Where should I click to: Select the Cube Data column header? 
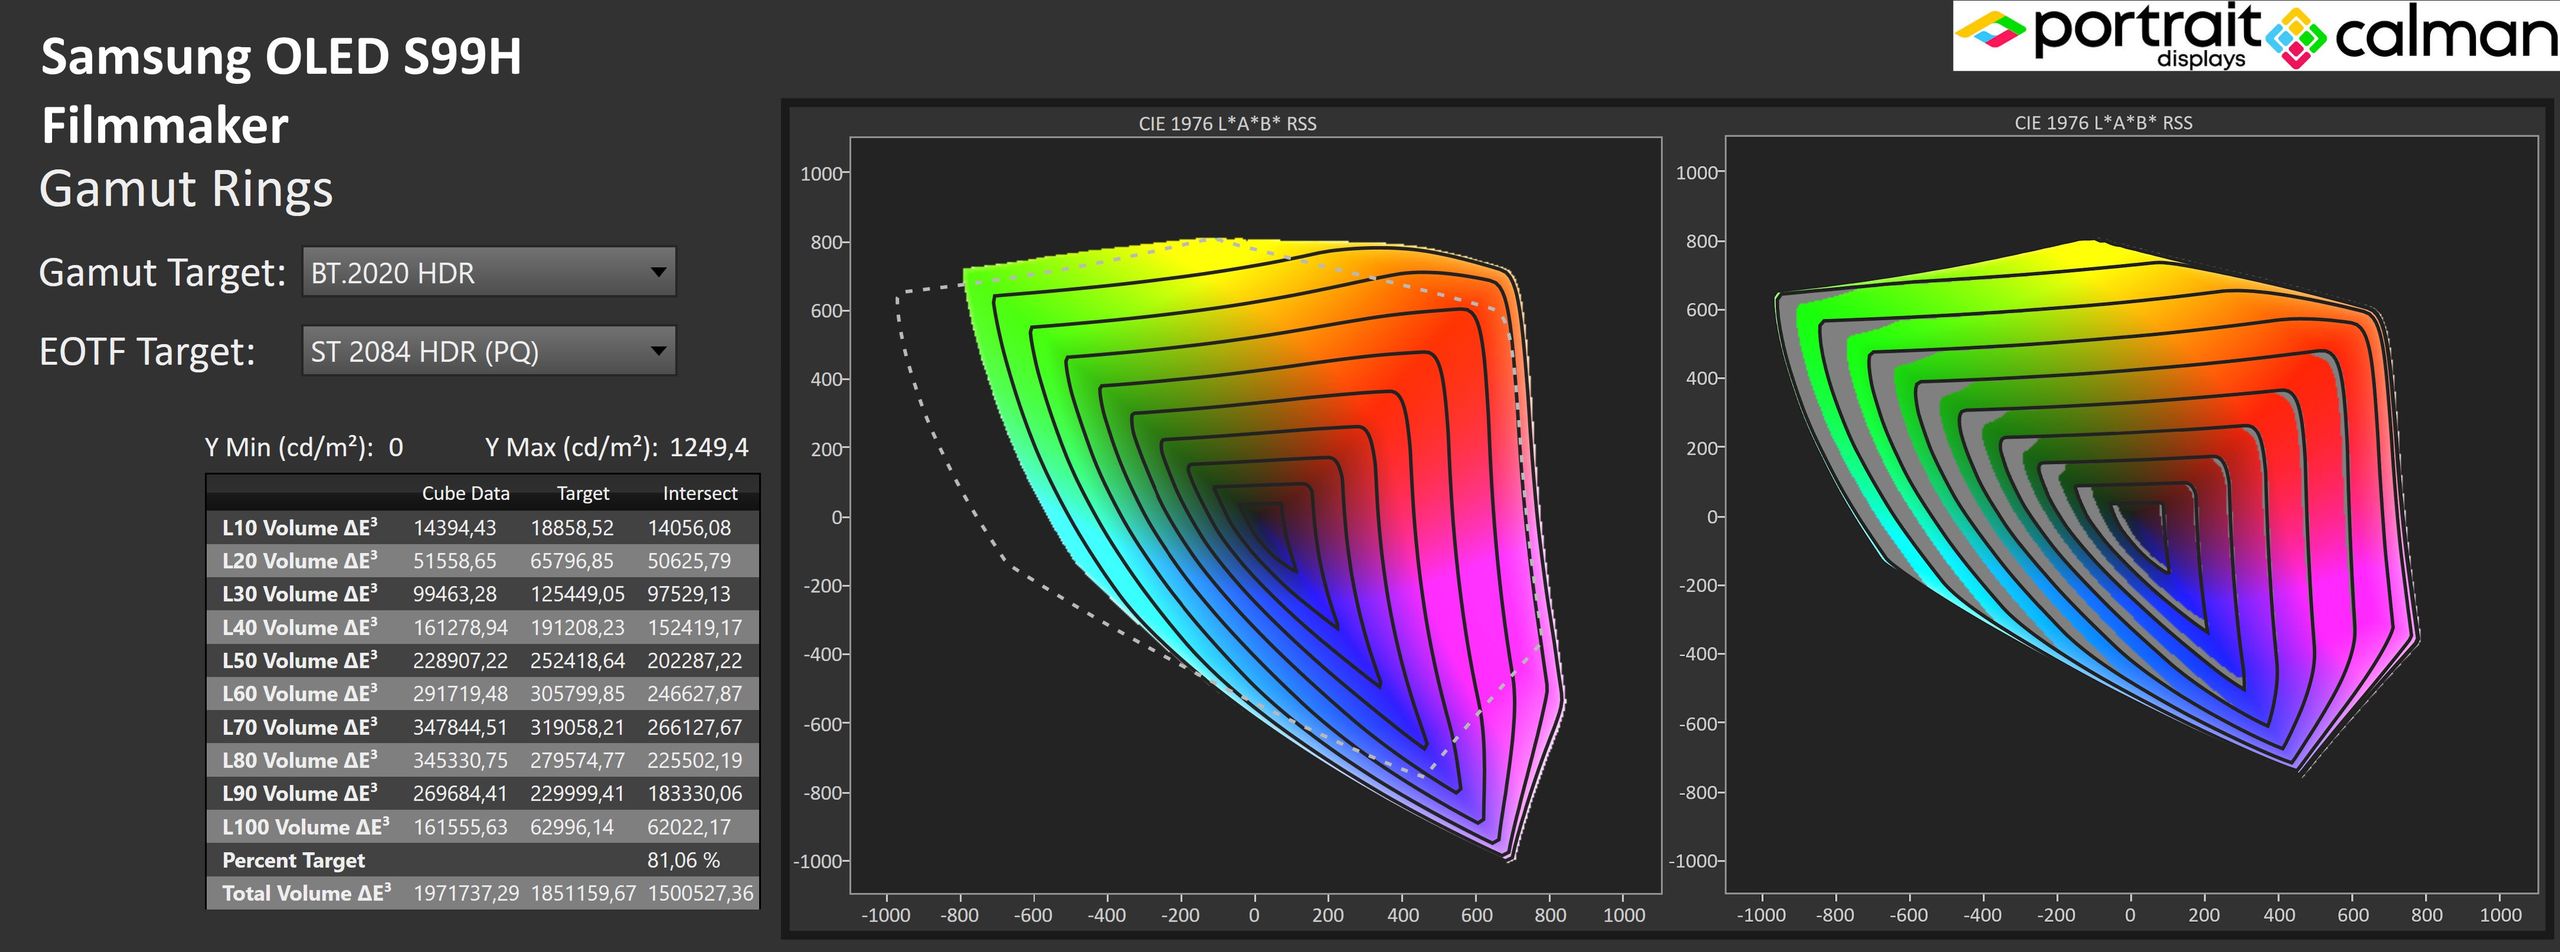[465, 493]
